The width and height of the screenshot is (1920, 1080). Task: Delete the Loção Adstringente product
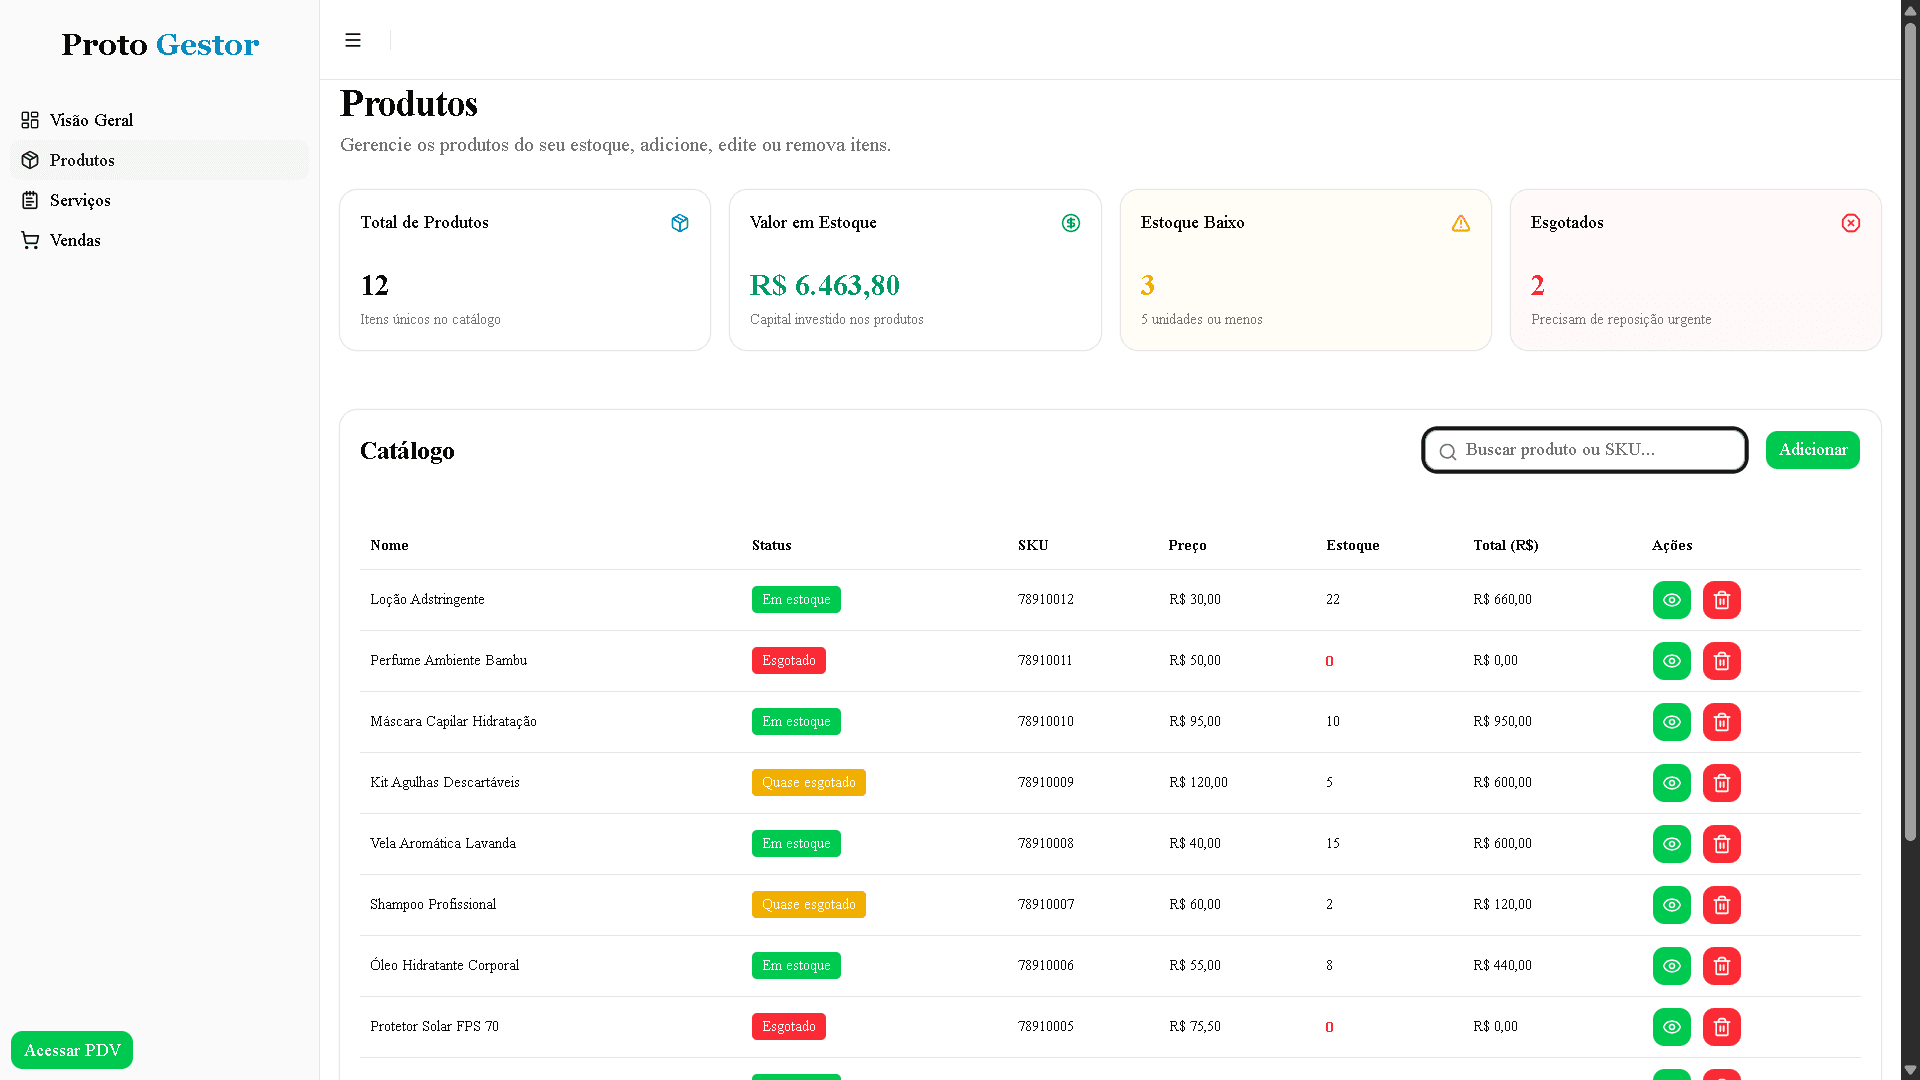coord(1721,600)
